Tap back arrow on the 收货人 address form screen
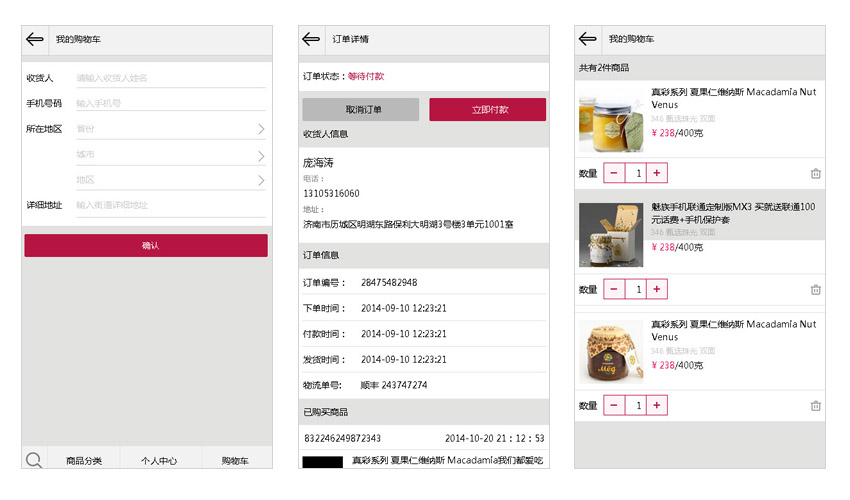850x500 pixels. 35,40
